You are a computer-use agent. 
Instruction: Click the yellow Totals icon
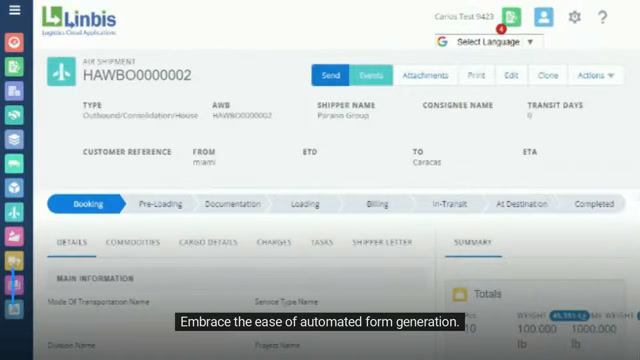[460, 294]
